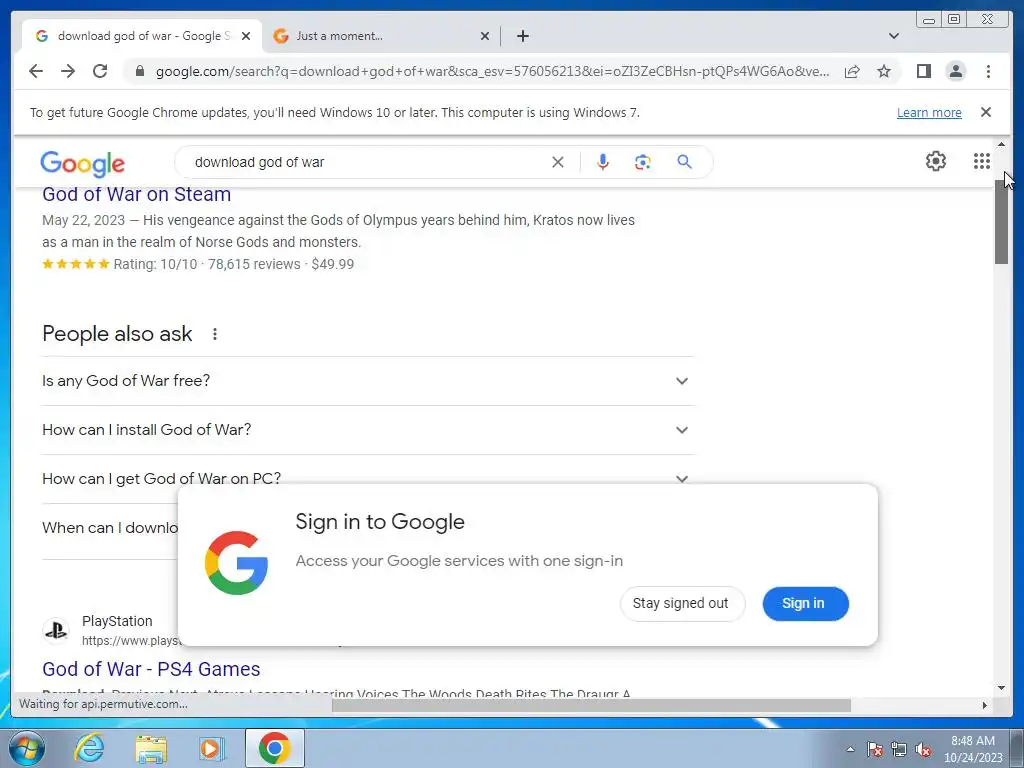
Task: Choose 'Stay signed out' in the dialog
Action: pos(681,603)
